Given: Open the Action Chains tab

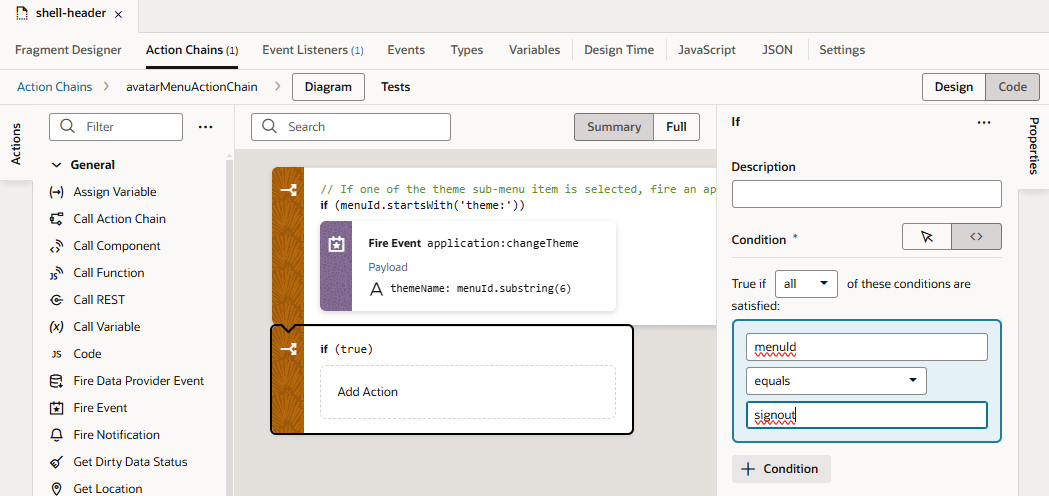Looking at the screenshot, I should coord(192,50).
